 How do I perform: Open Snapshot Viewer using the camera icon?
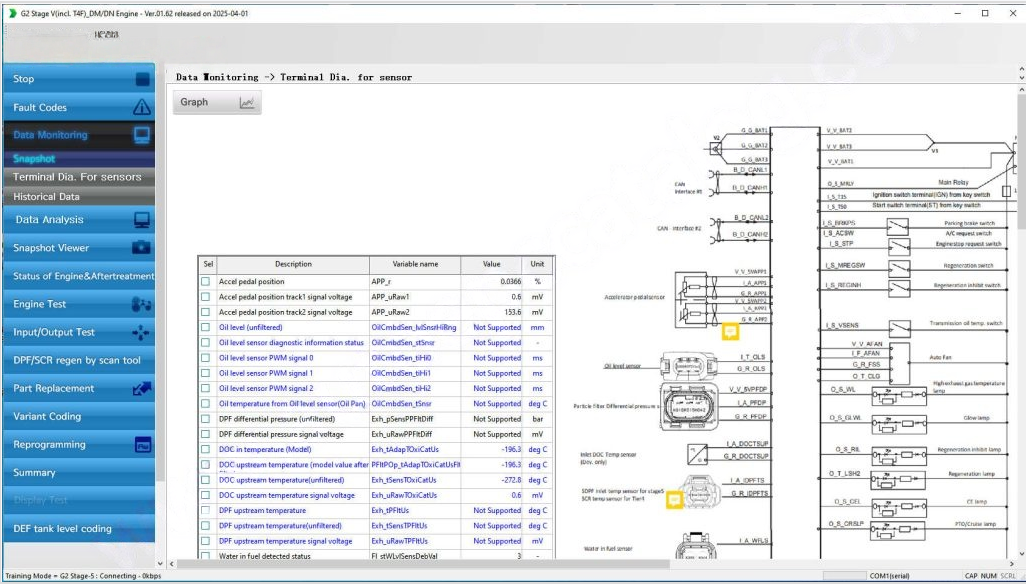pos(142,248)
